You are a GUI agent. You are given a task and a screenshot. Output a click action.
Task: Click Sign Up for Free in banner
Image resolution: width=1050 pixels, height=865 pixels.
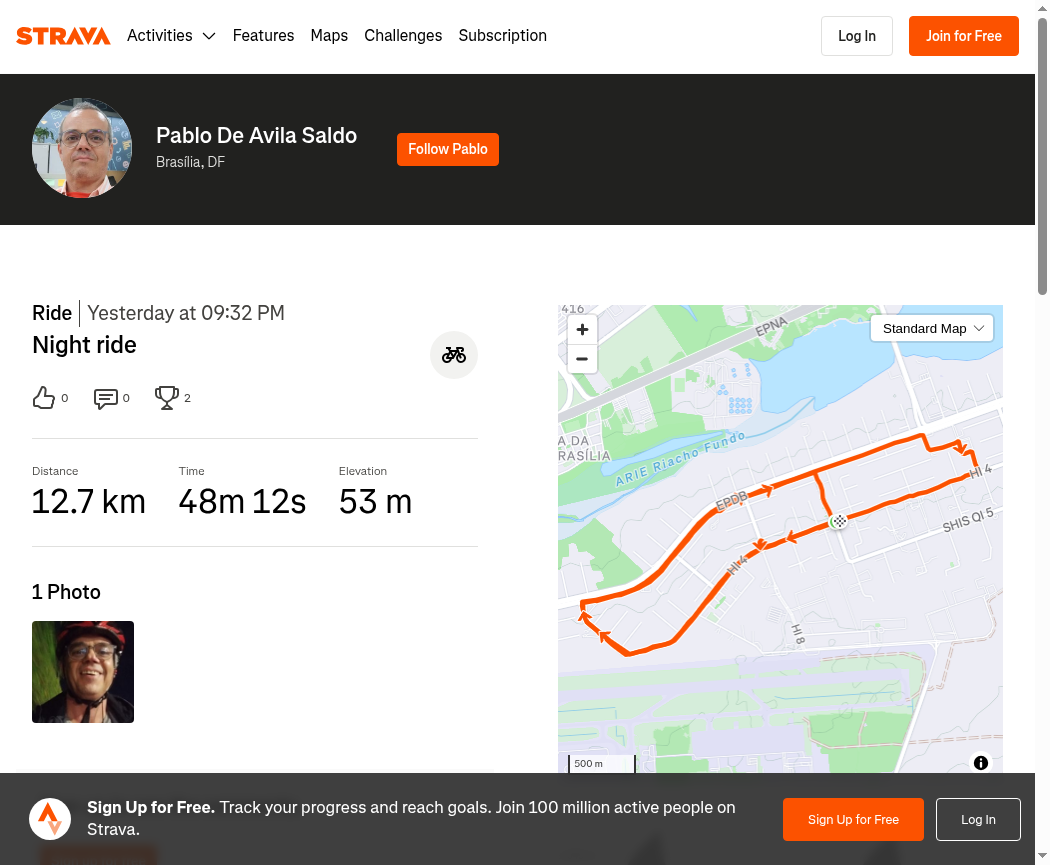[x=853, y=819]
